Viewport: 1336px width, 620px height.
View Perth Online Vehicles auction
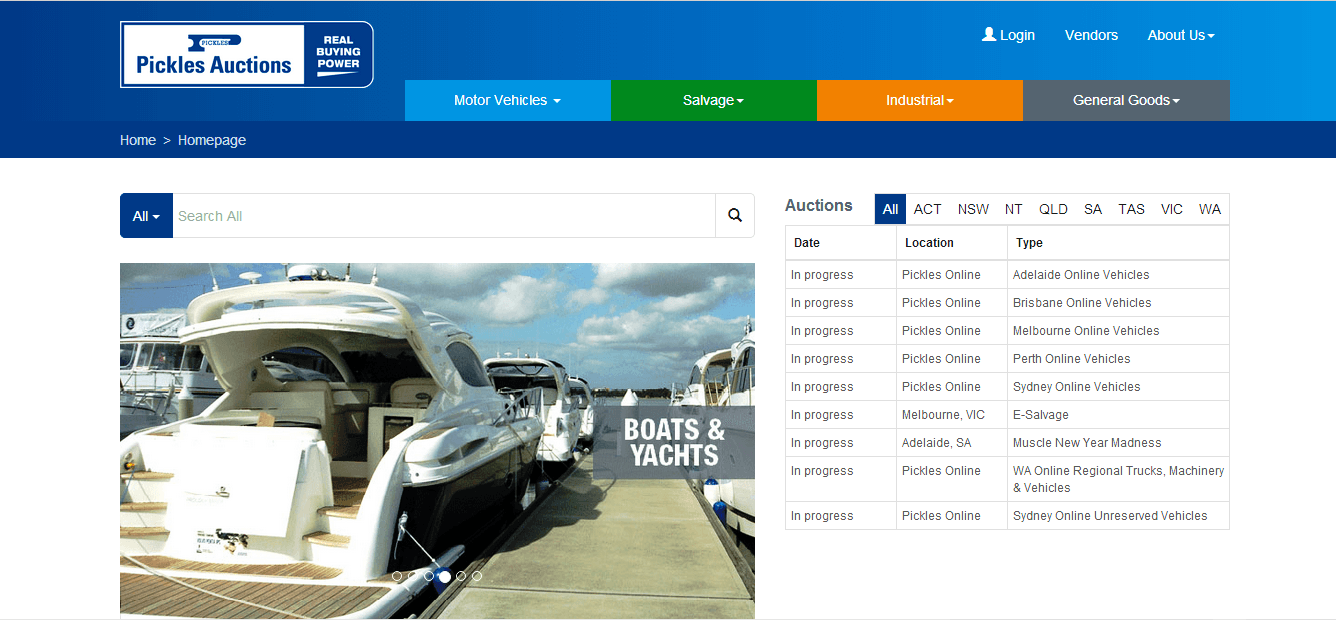click(1072, 359)
